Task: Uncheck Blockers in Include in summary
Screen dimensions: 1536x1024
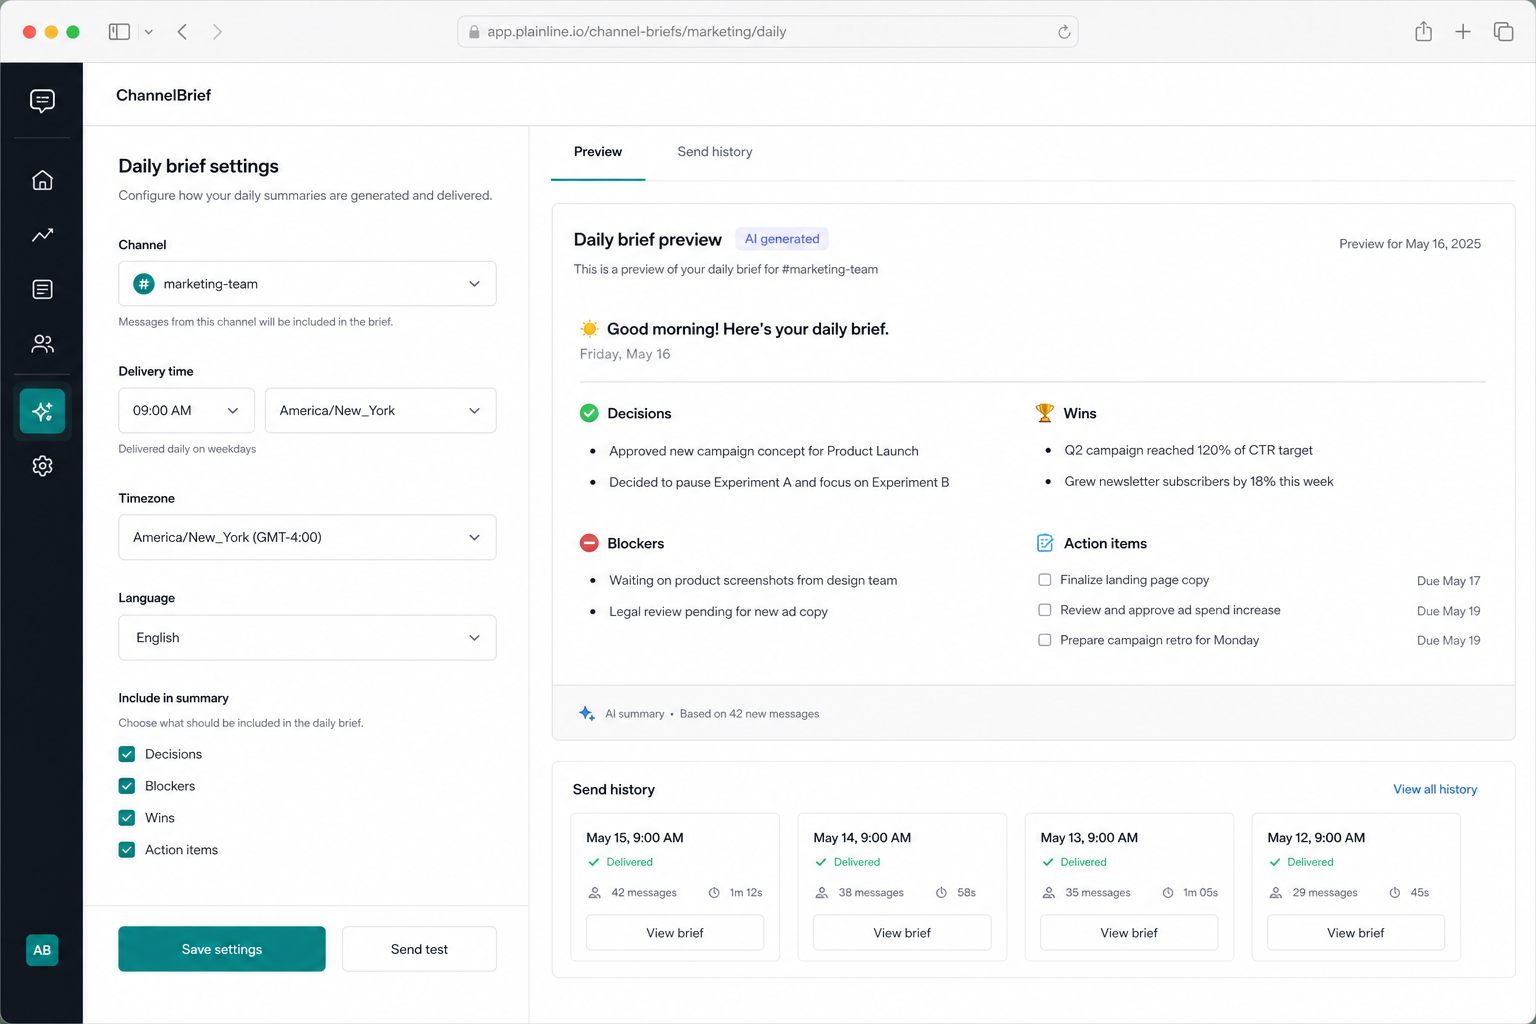Action: coord(127,786)
